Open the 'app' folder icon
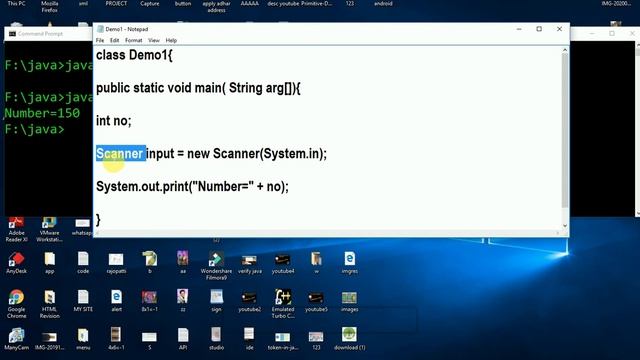Screen dimensions: 640x360 (50, 262)
